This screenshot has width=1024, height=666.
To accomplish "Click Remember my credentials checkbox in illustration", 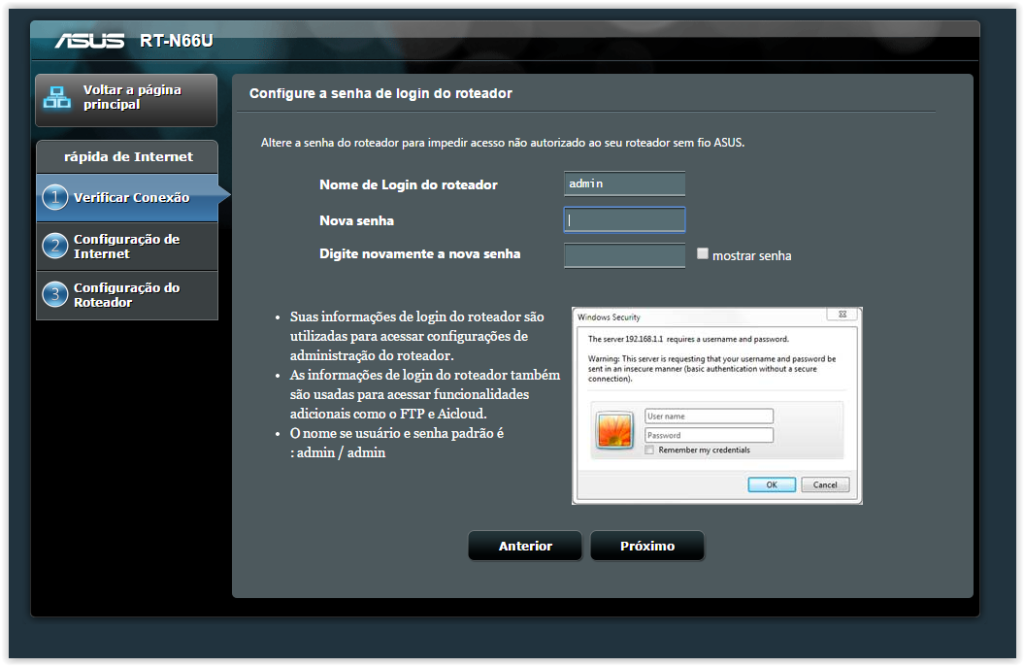I will pos(649,450).
